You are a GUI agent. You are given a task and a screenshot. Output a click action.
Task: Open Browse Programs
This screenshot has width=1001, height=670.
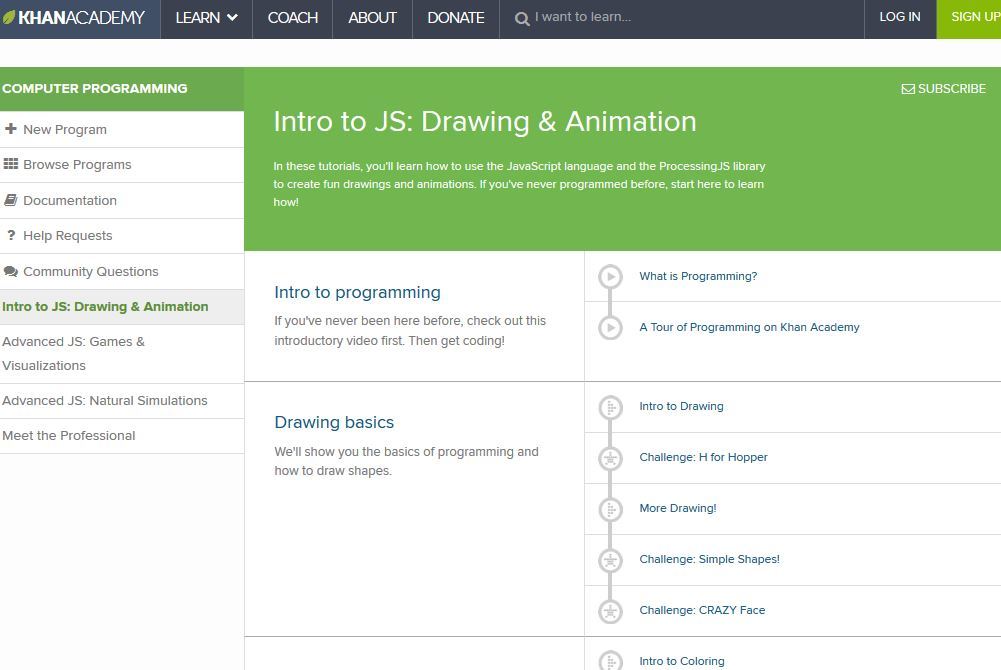tap(77, 165)
